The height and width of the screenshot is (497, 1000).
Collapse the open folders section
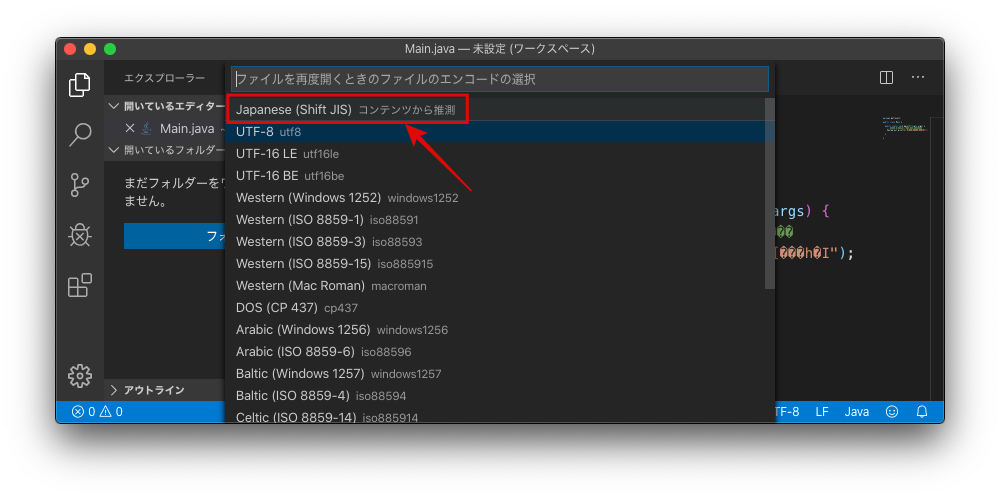[x=165, y=150]
